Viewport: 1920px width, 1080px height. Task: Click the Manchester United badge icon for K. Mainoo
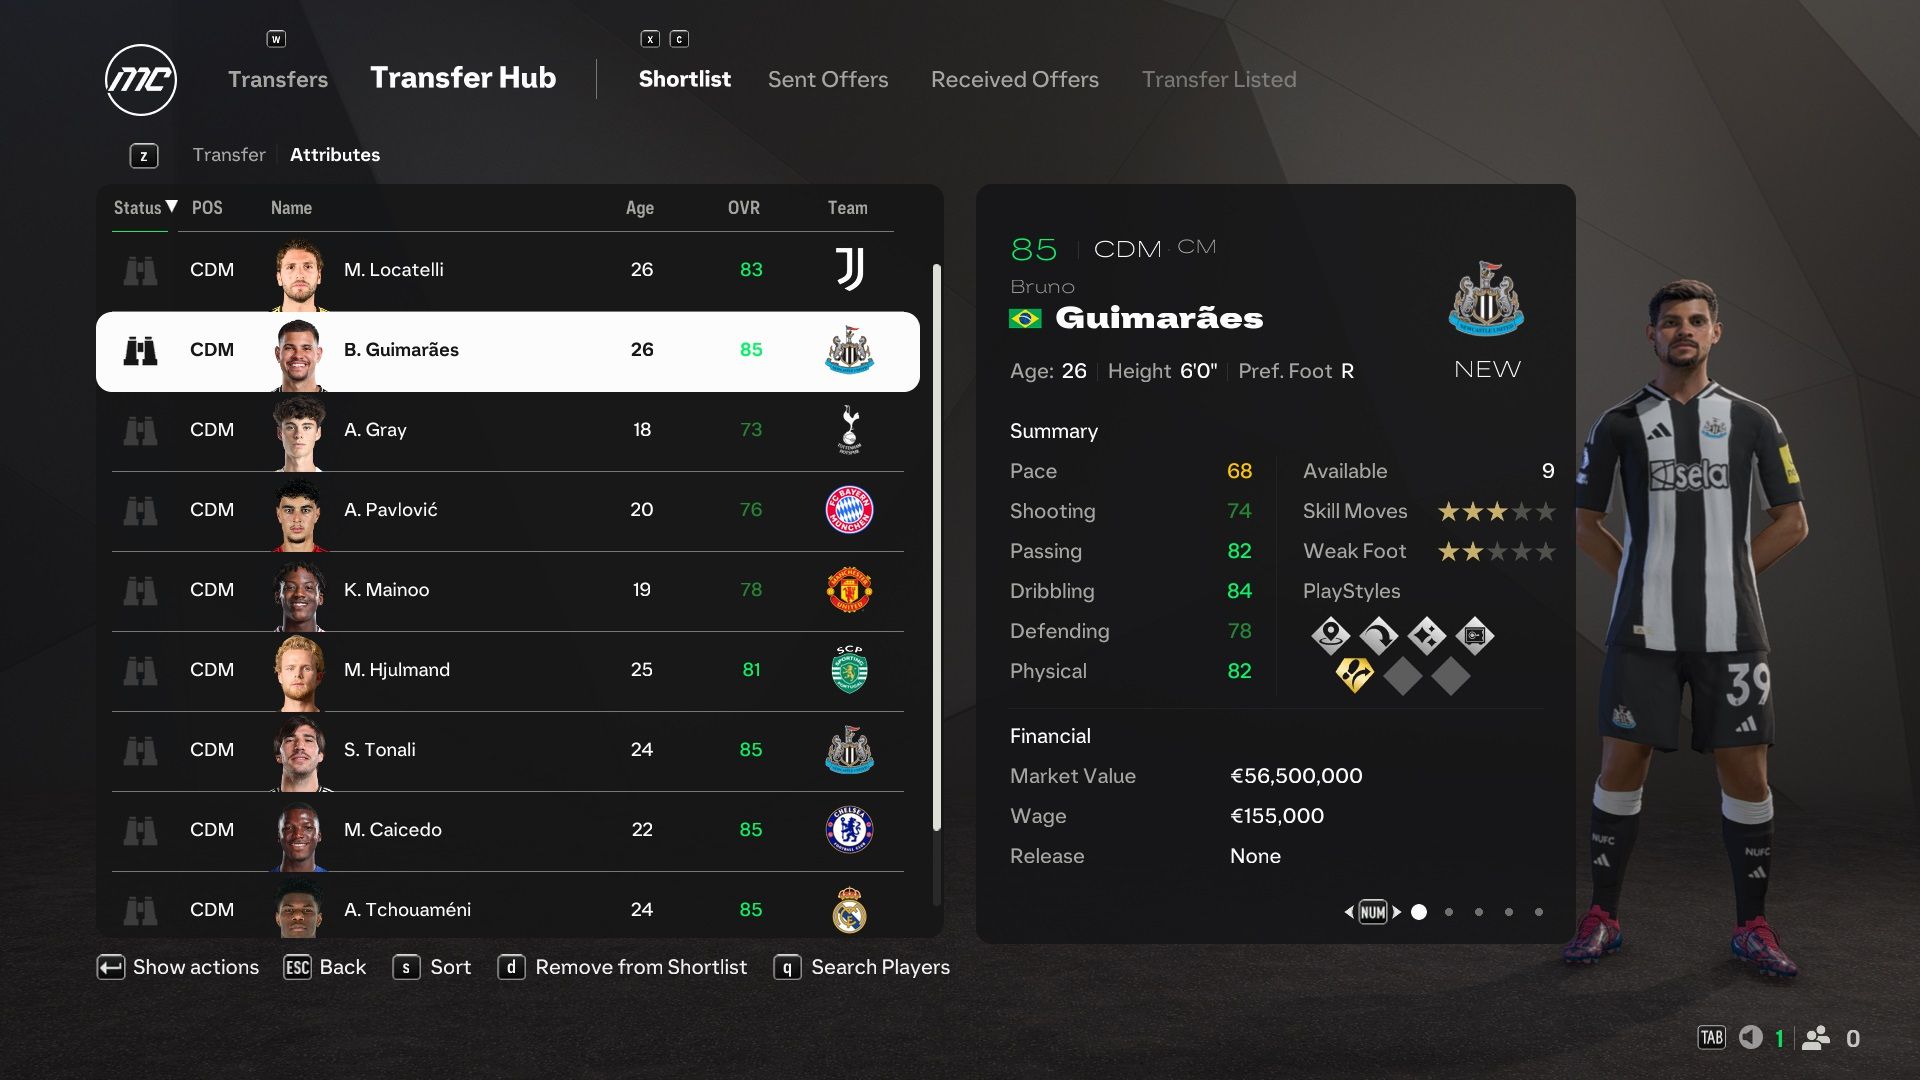click(x=847, y=588)
